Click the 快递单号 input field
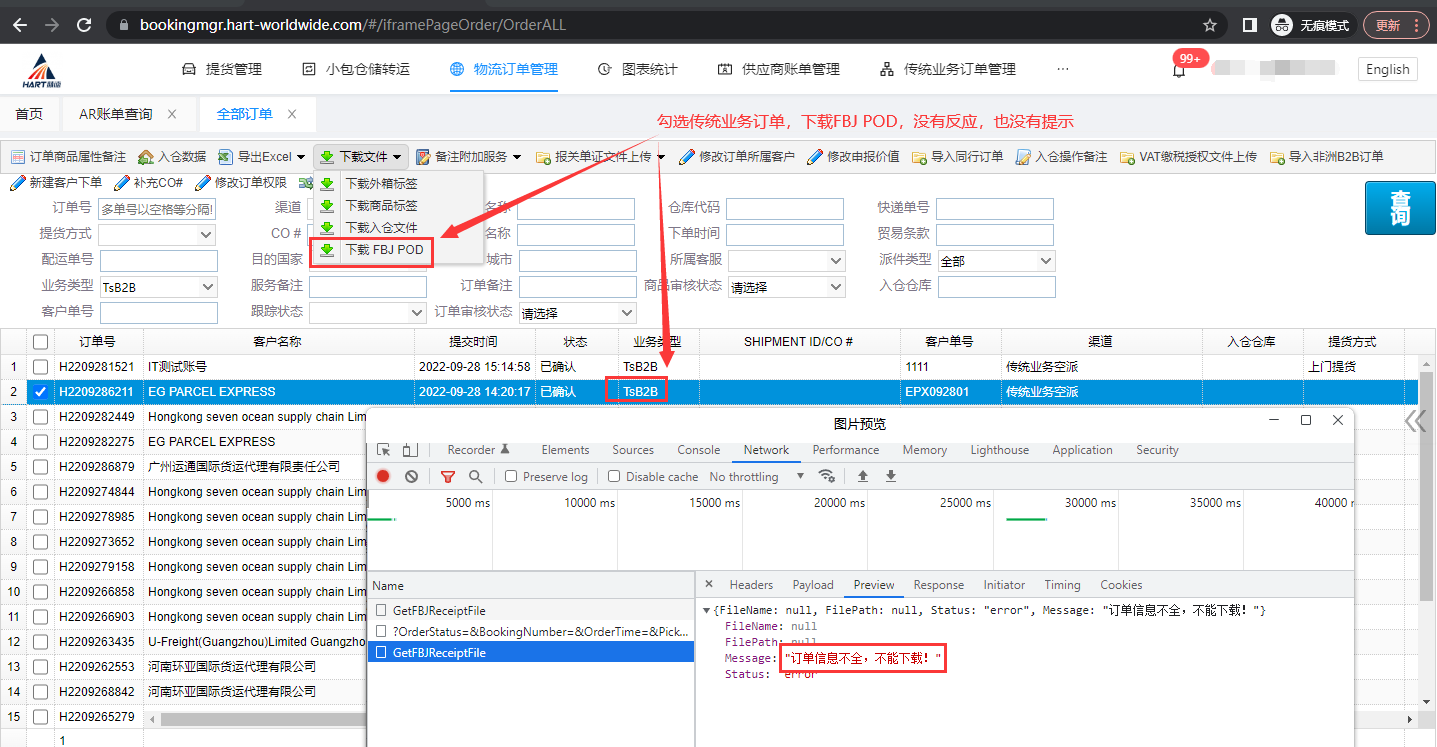Screen dimensions: 1437x747 pyautogui.click(x=996, y=208)
